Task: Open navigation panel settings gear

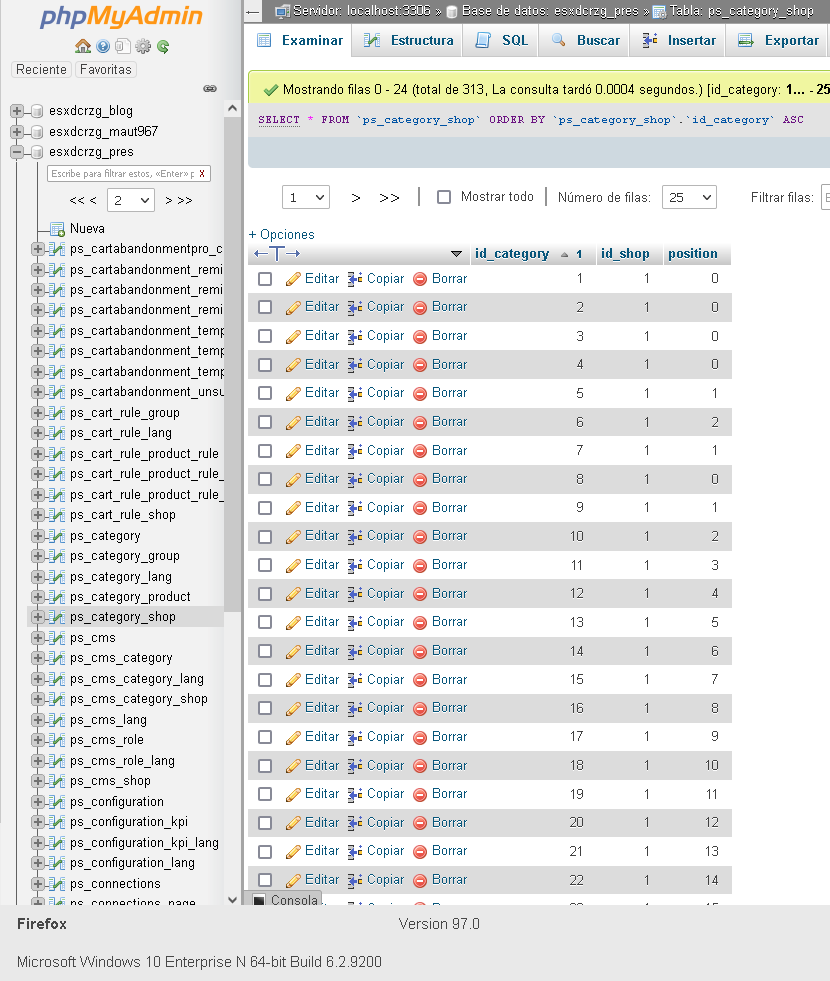Action: (x=143, y=46)
